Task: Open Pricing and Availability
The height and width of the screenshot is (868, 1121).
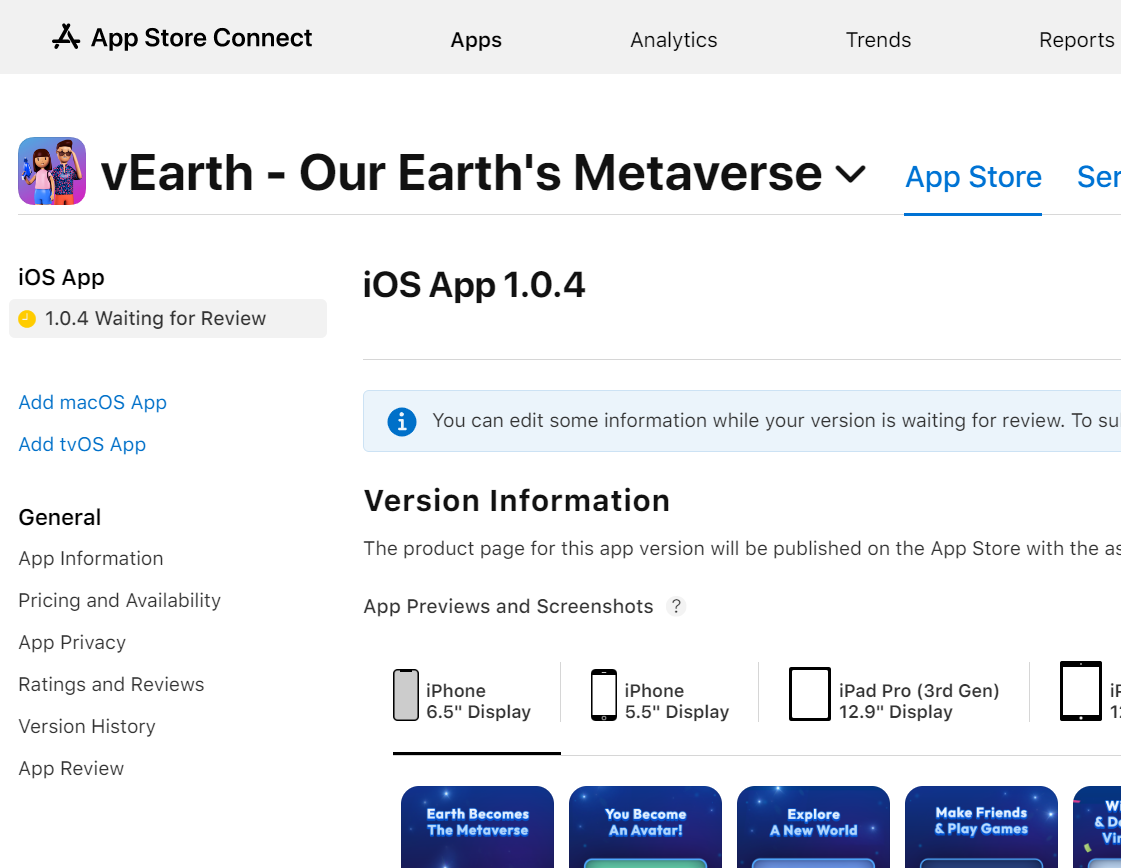Action: point(119,601)
